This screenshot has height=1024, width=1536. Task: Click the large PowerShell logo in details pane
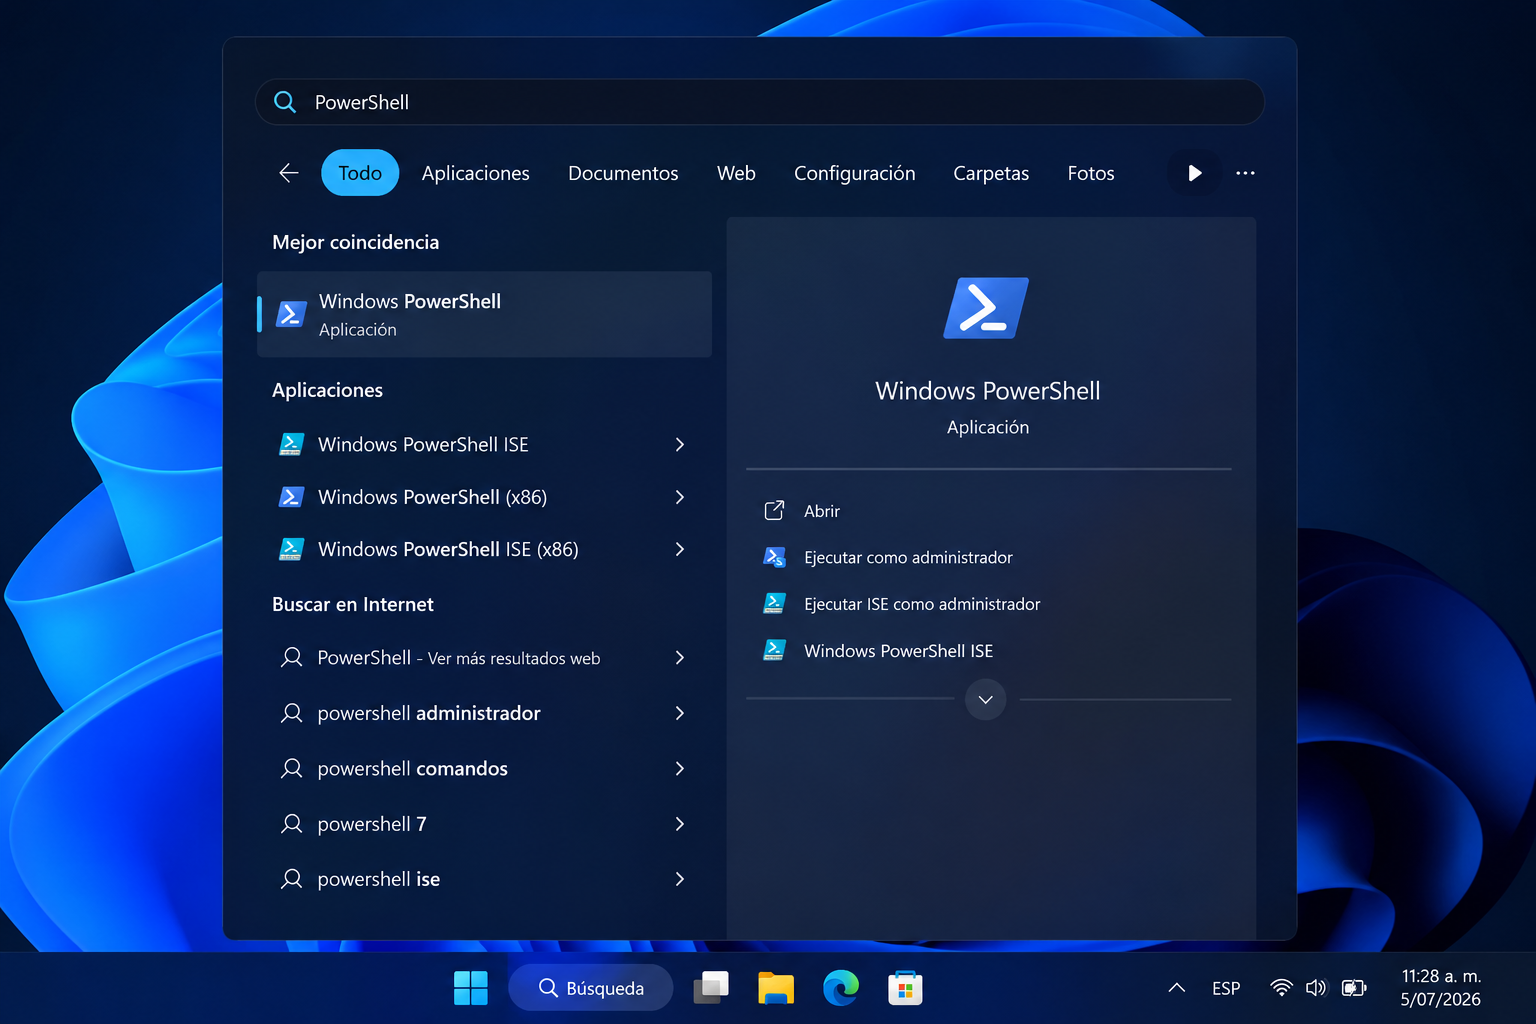pyautogui.click(x=986, y=308)
